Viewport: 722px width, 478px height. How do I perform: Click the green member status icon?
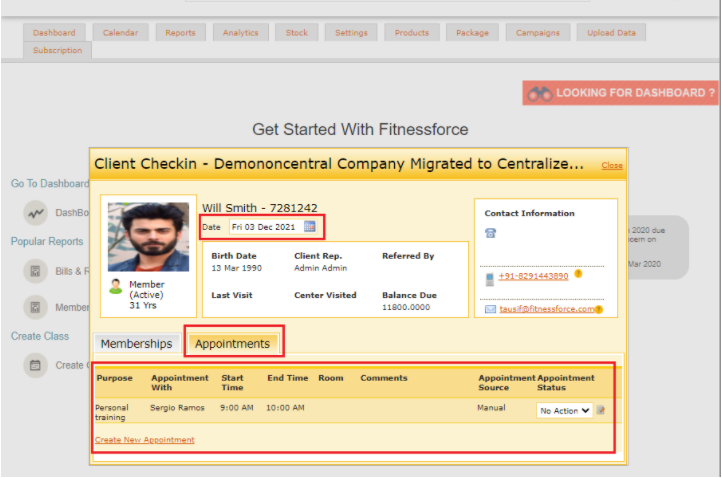coord(116,286)
